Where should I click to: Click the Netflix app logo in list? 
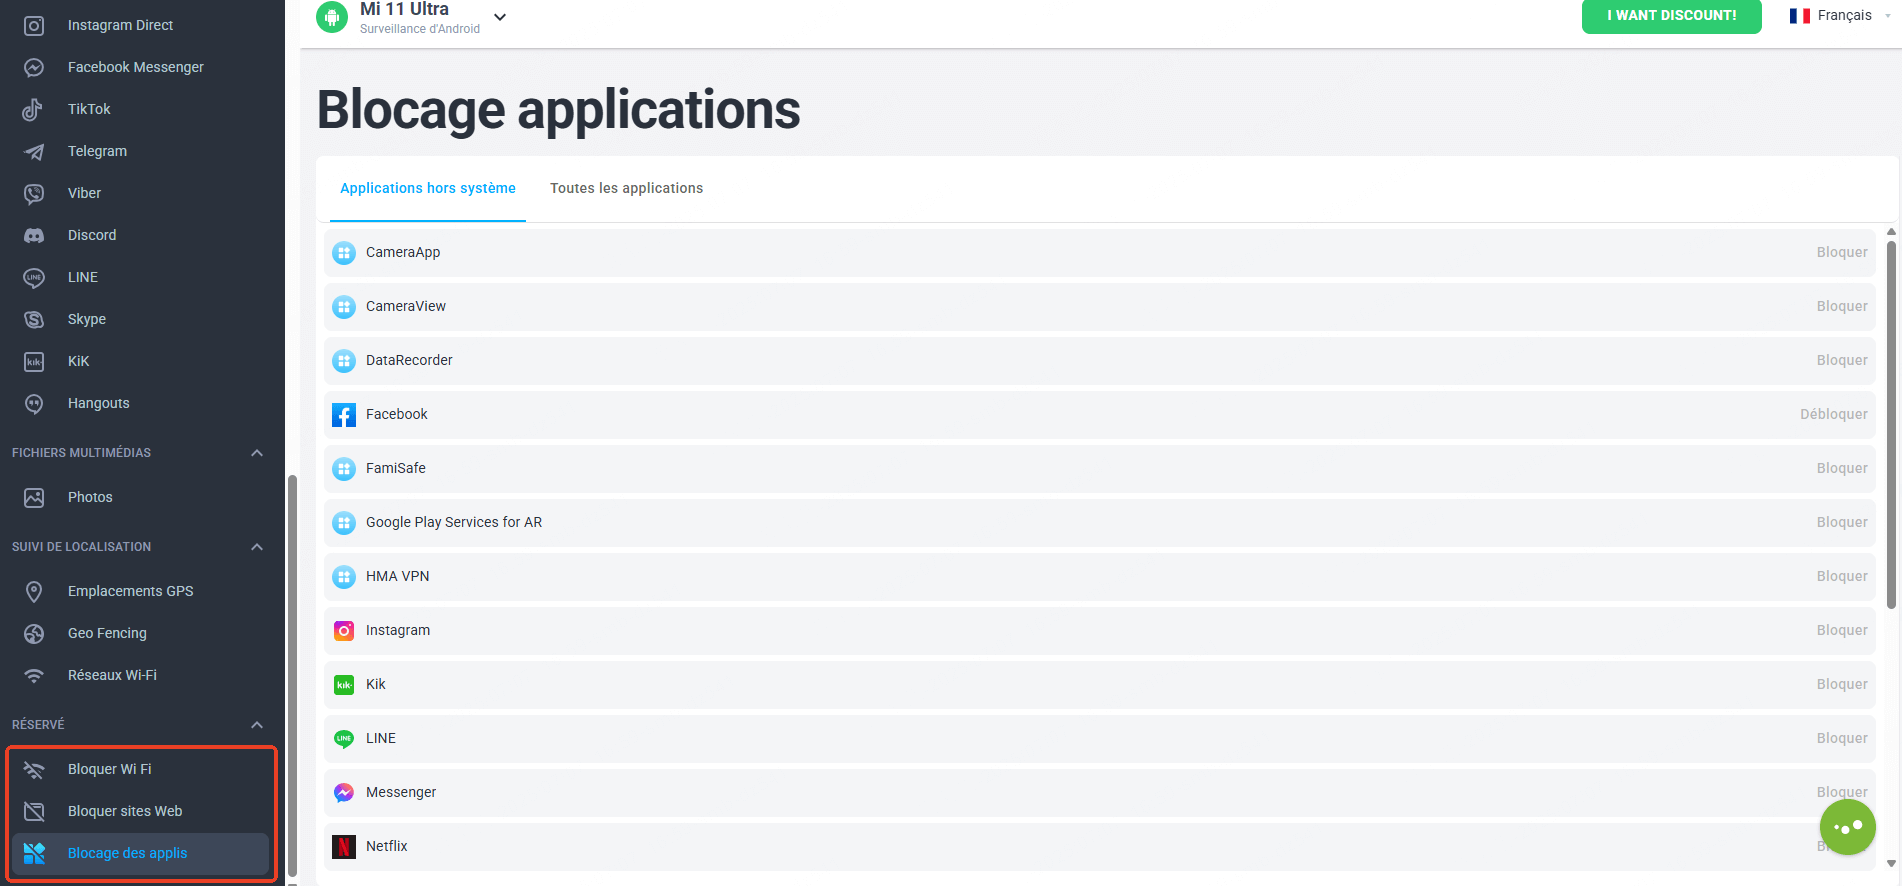click(x=344, y=847)
